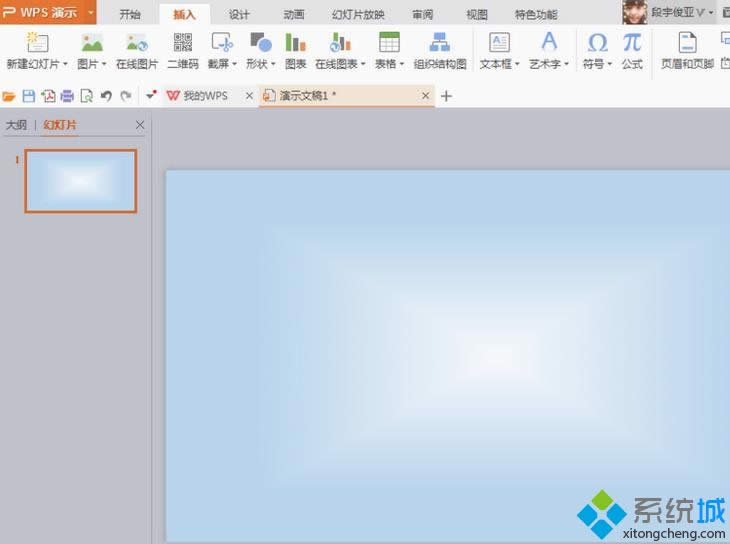Screen dimensions: 730x544
Task: Switch to the 我的WPS document tab
Action: tap(205, 96)
